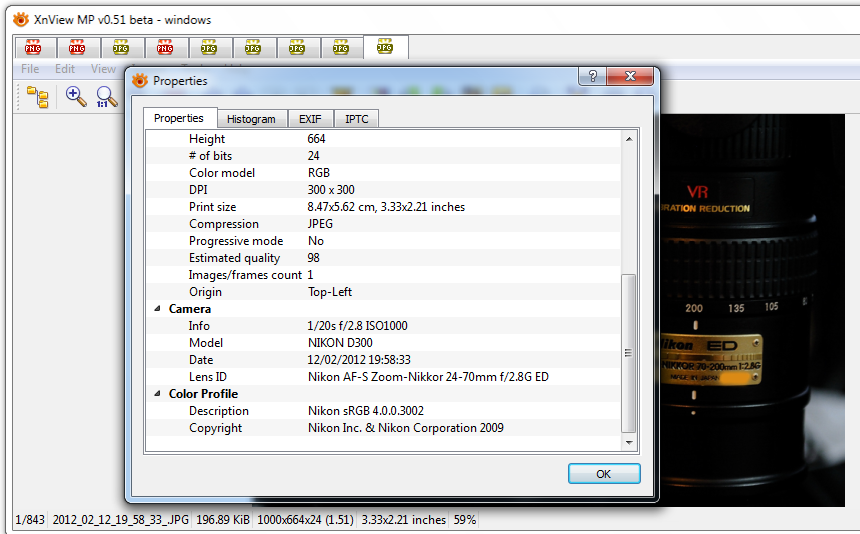Click the Color model RGB row
This screenshot has width=860, height=534.
click(383, 173)
